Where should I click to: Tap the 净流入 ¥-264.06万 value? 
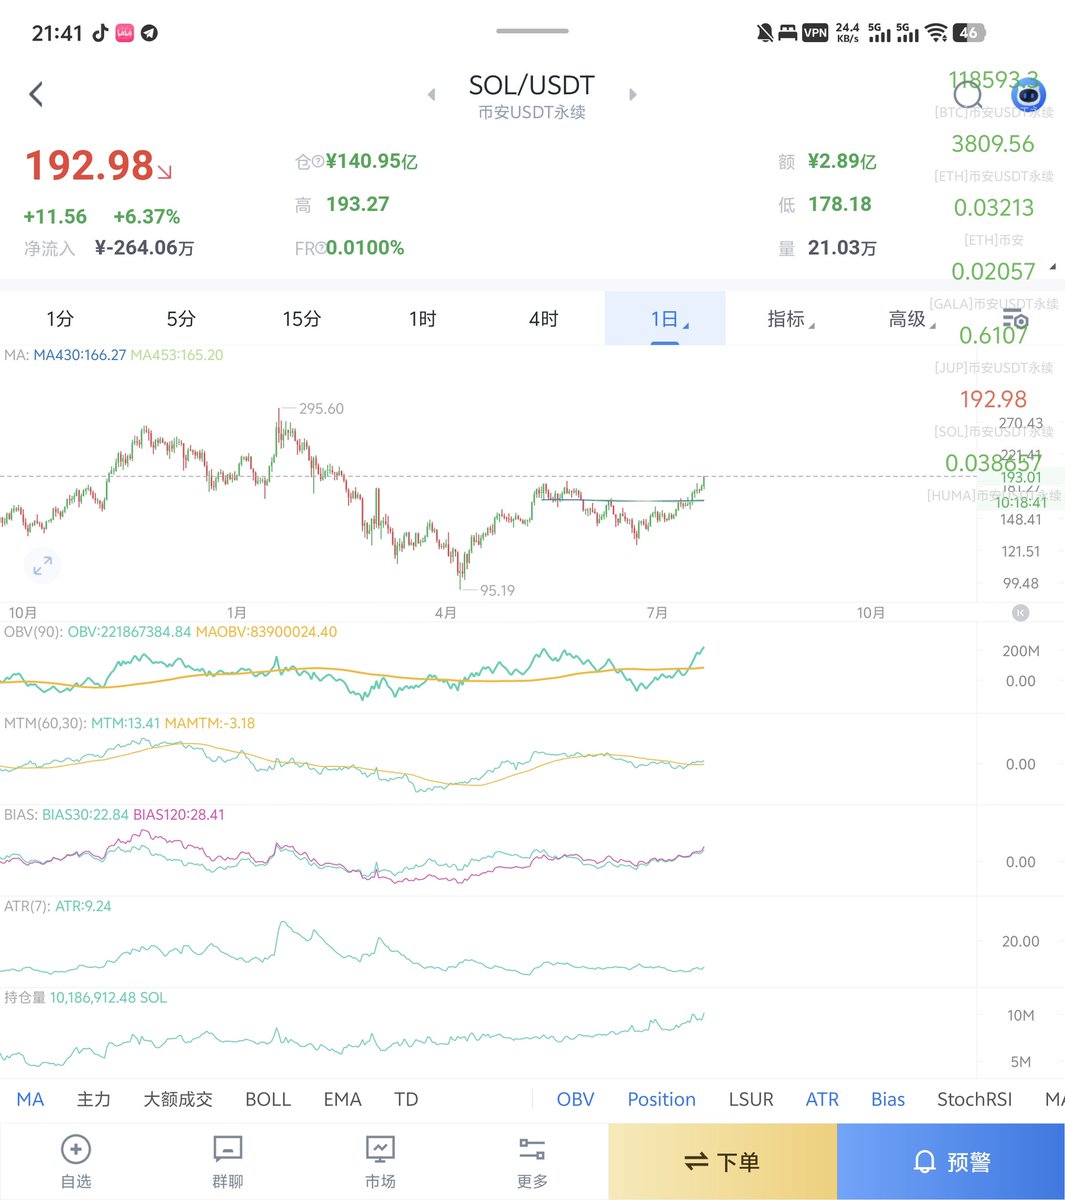144,248
